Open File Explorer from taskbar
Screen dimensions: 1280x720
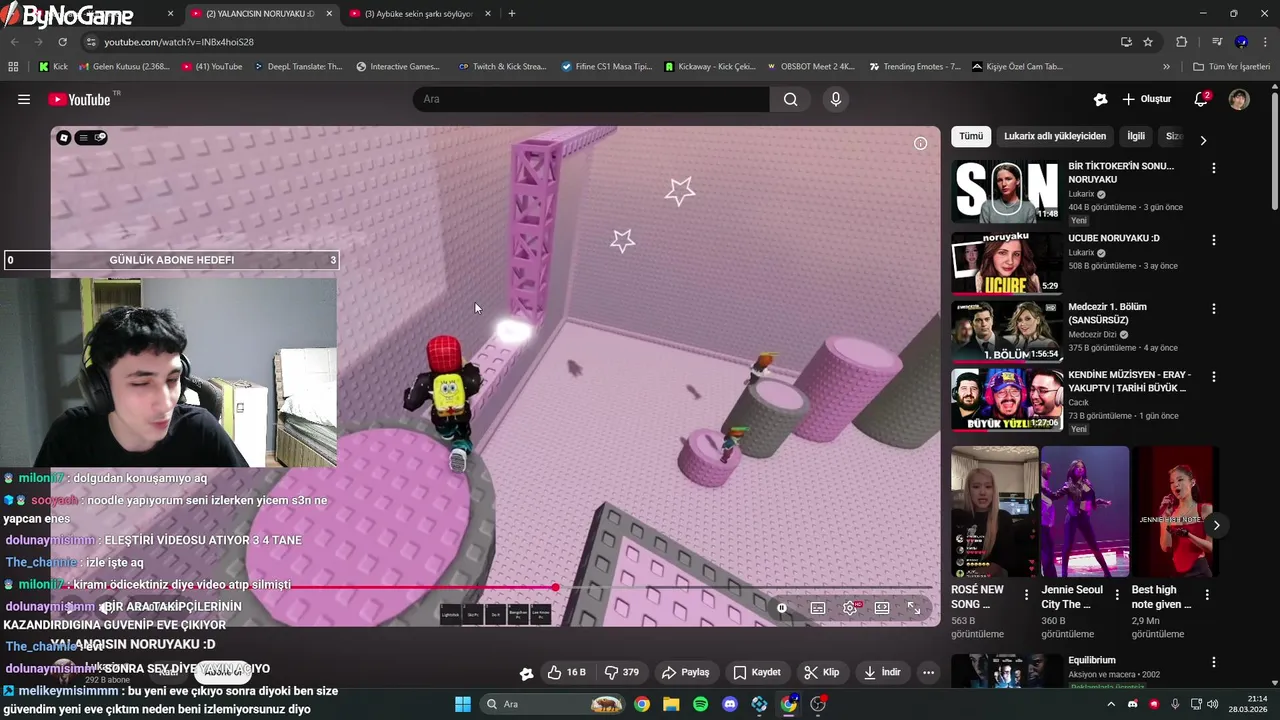click(671, 704)
